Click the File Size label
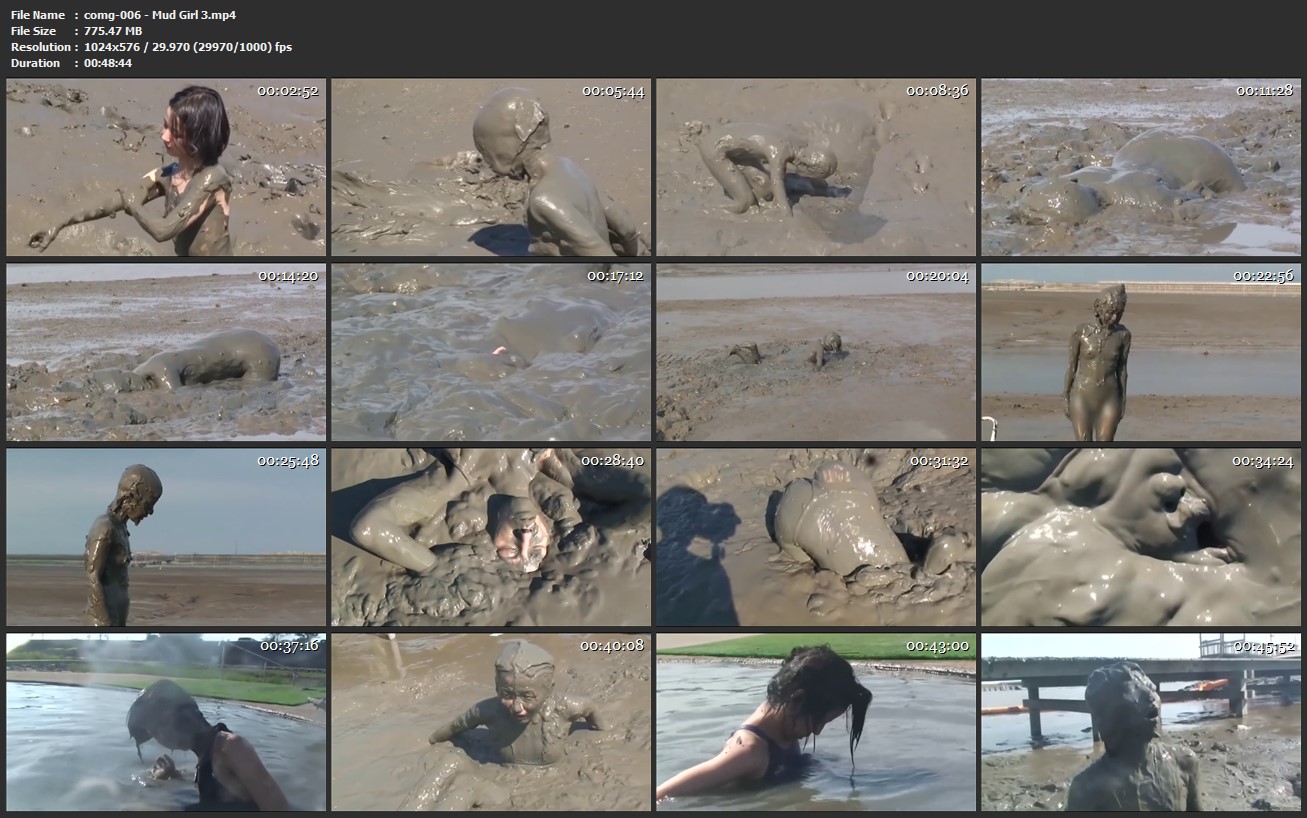The height and width of the screenshot is (818, 1307). [34, 31]
